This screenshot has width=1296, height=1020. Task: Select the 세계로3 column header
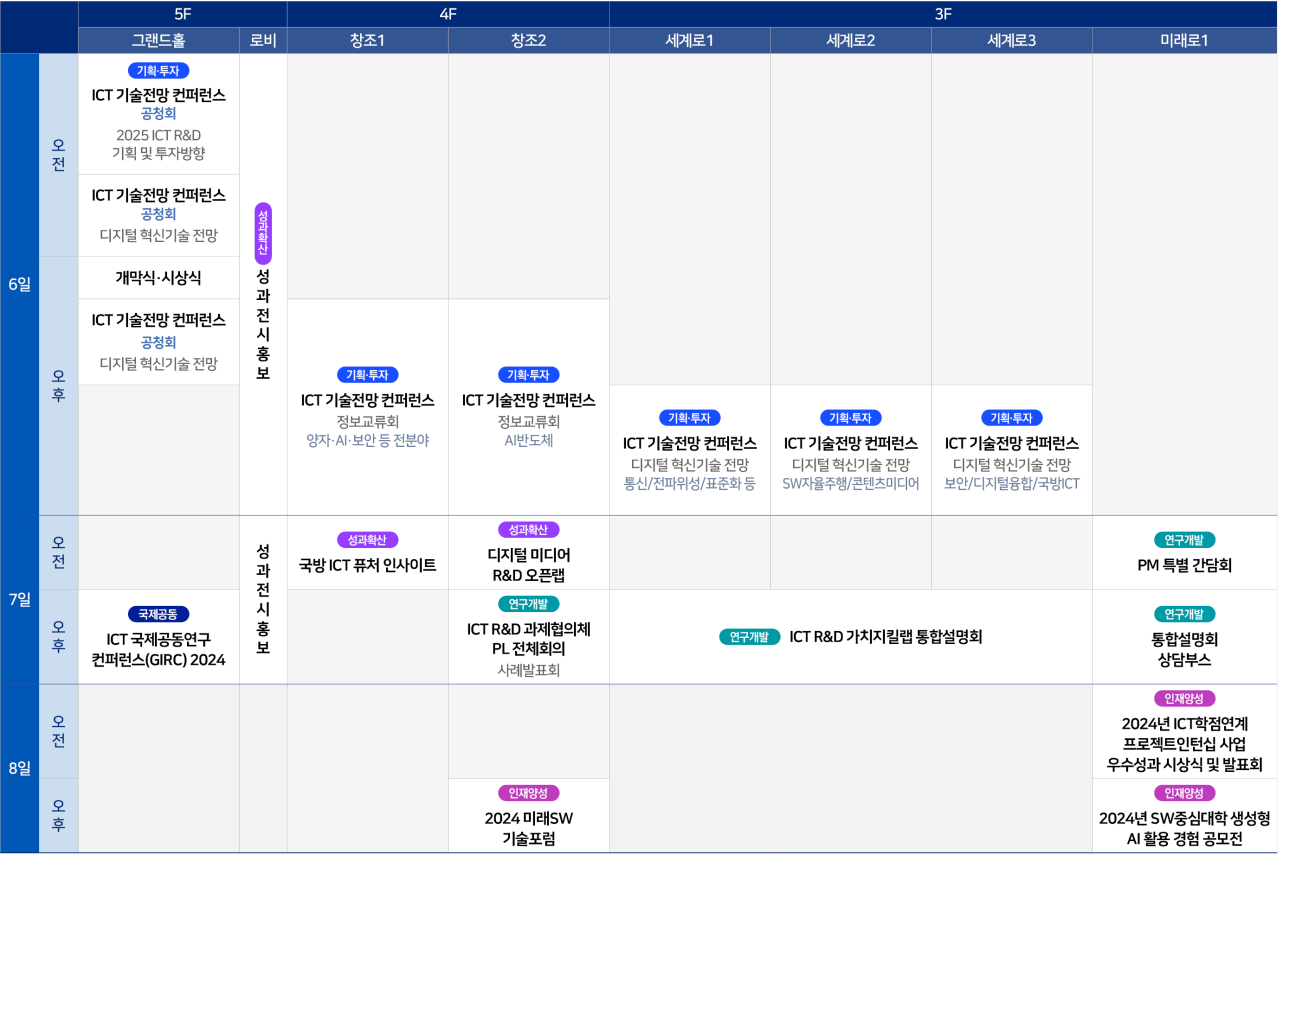tap(1012, 40)
